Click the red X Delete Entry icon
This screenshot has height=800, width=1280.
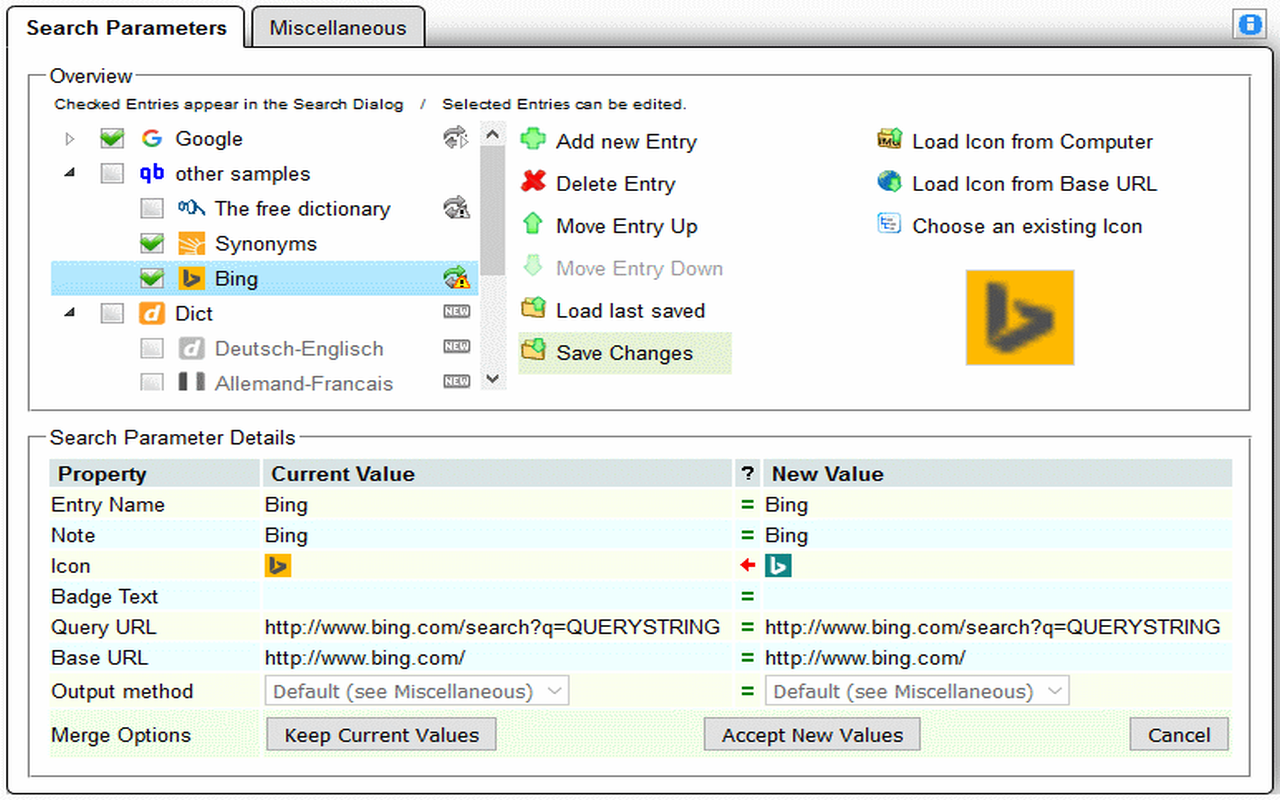[x=534, y=182]
